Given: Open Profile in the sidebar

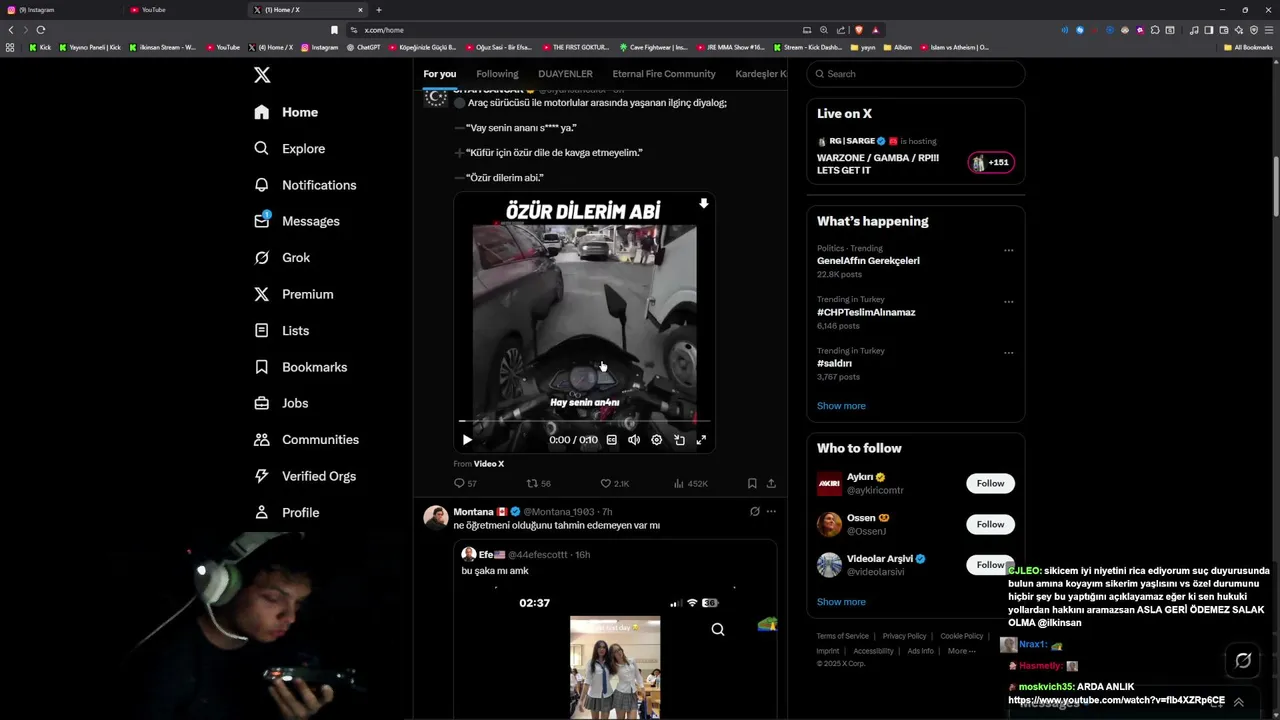Looking at the screenshot, I should pyautogui.click(x=287, y=512).
